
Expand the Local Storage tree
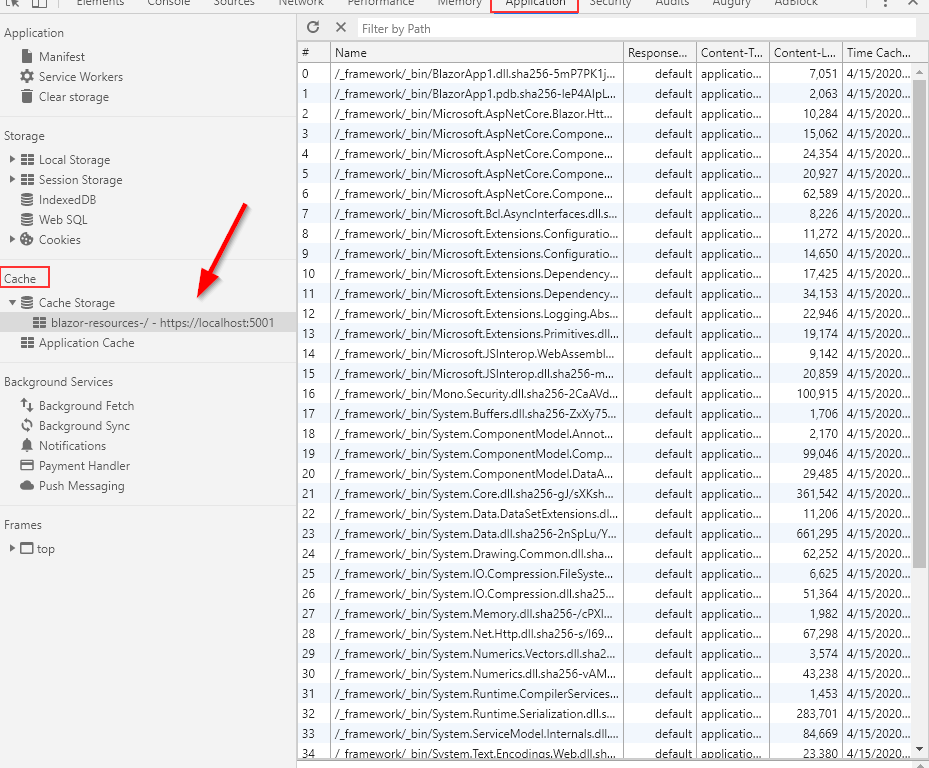(x=12, y=160)
